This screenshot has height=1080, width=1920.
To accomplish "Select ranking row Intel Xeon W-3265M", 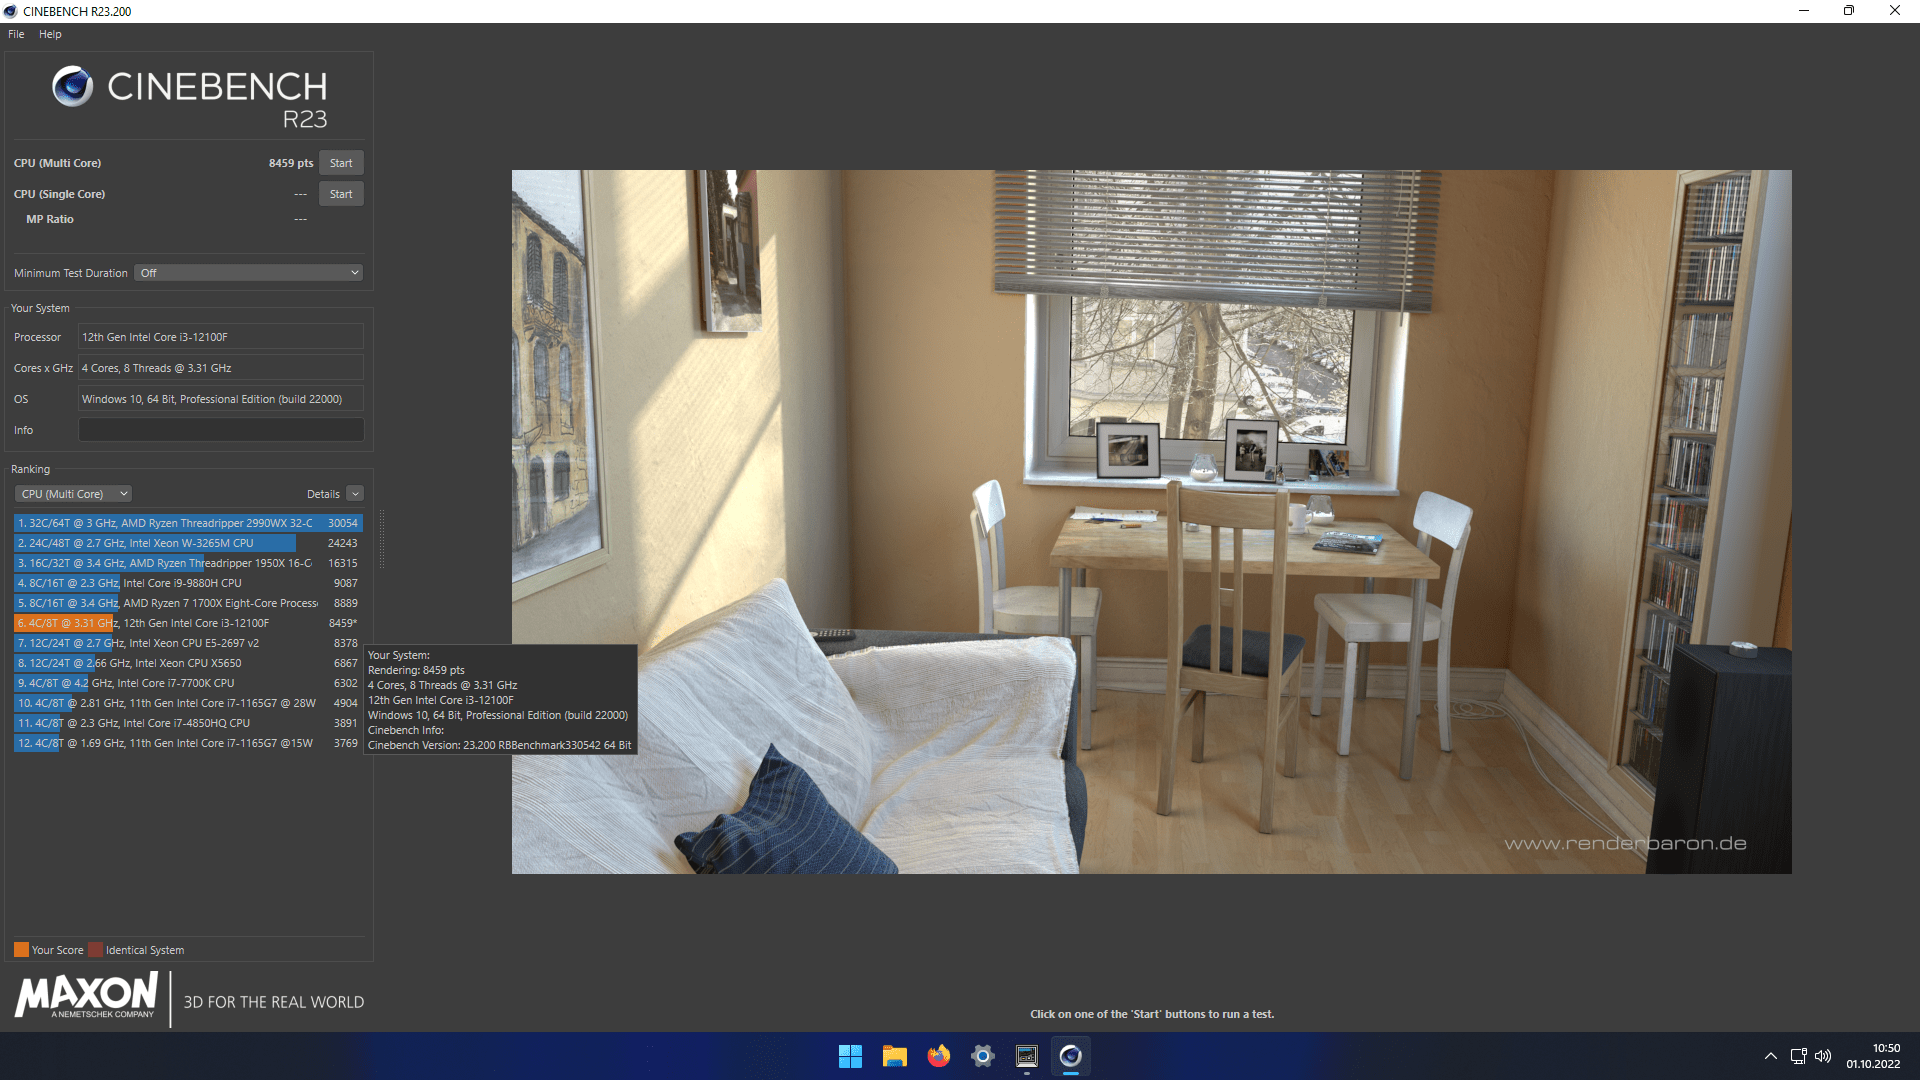I will coord(188,543).
